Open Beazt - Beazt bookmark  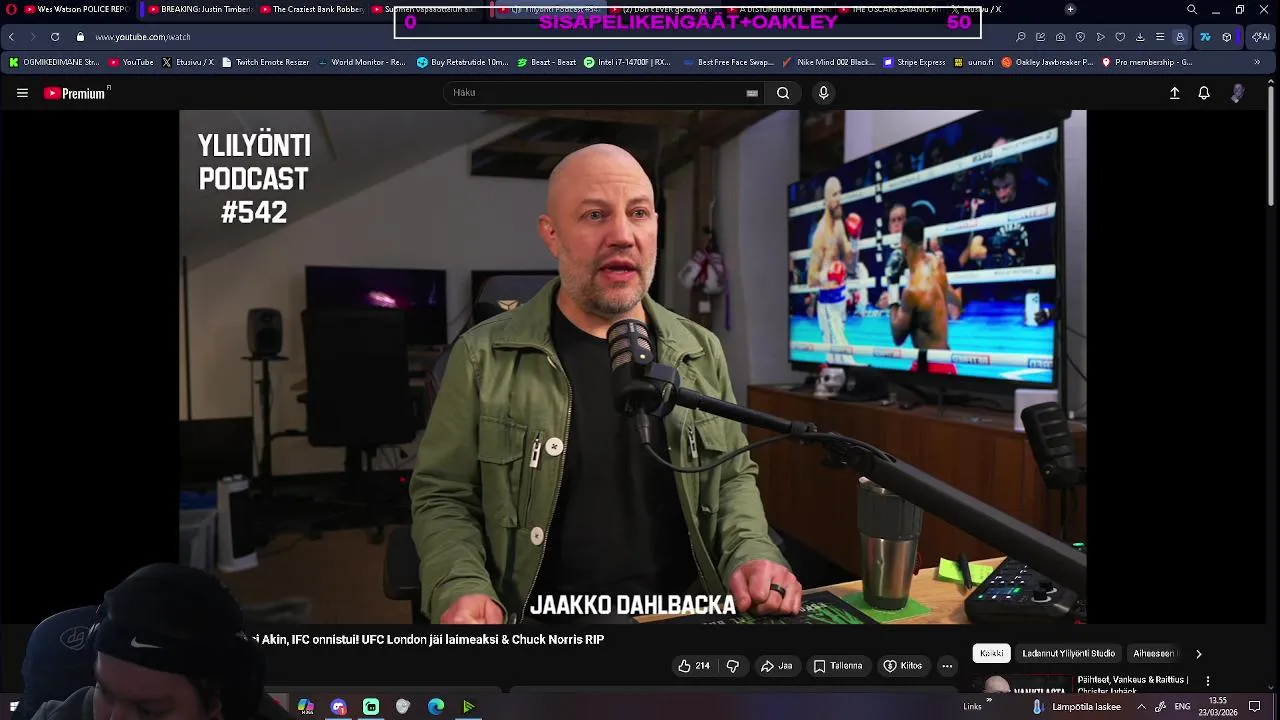click(547, 62)
